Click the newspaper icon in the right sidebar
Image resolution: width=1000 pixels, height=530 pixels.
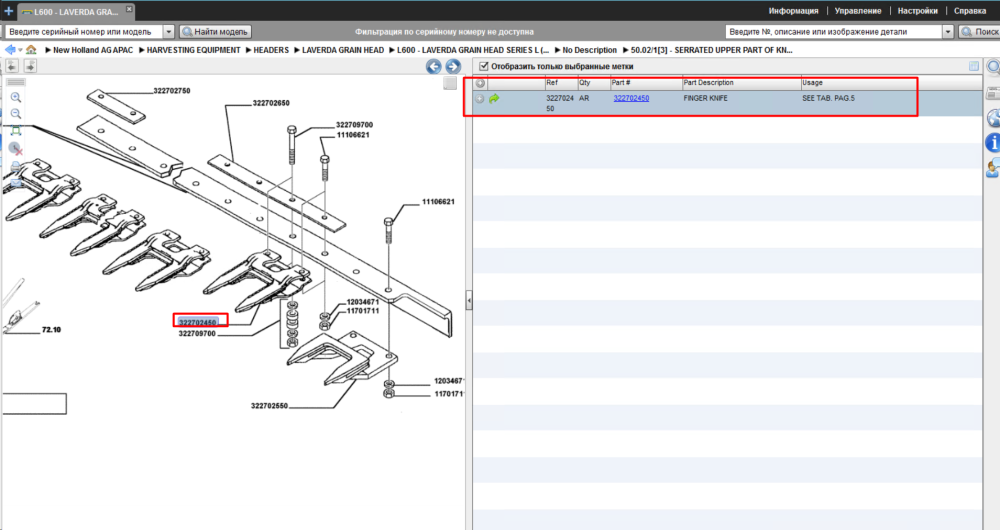[x=993, y=94]
